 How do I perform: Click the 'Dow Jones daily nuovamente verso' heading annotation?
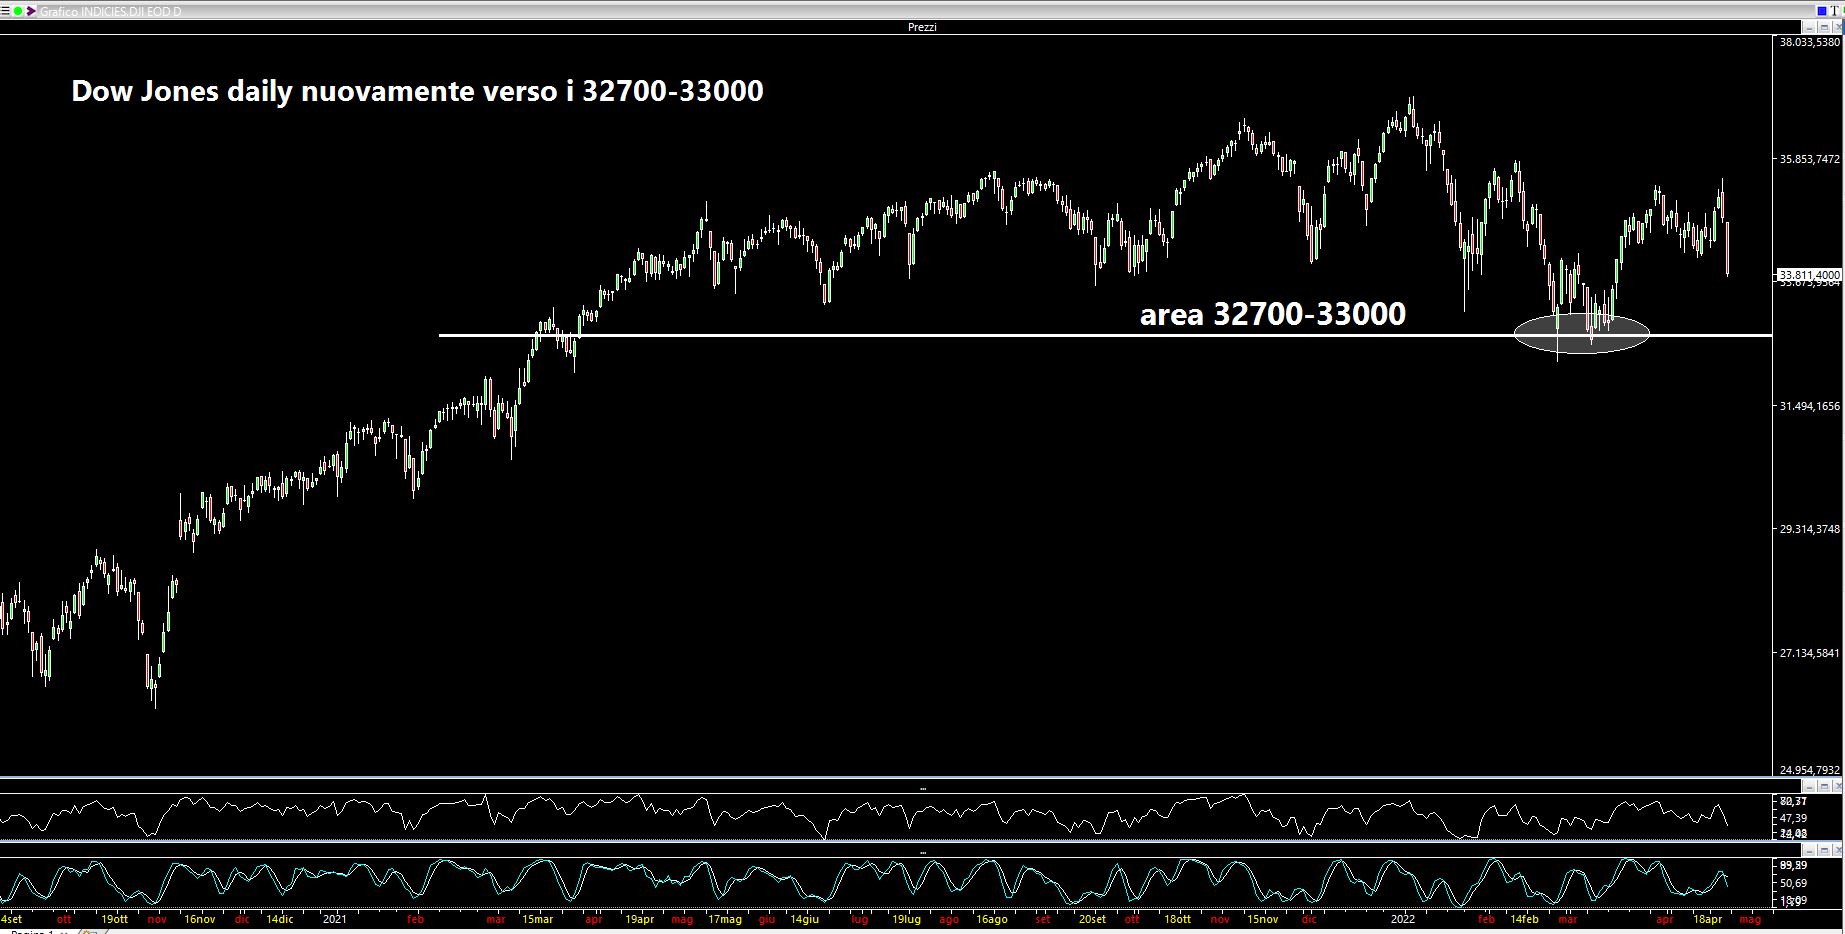(x=417, y=91)
